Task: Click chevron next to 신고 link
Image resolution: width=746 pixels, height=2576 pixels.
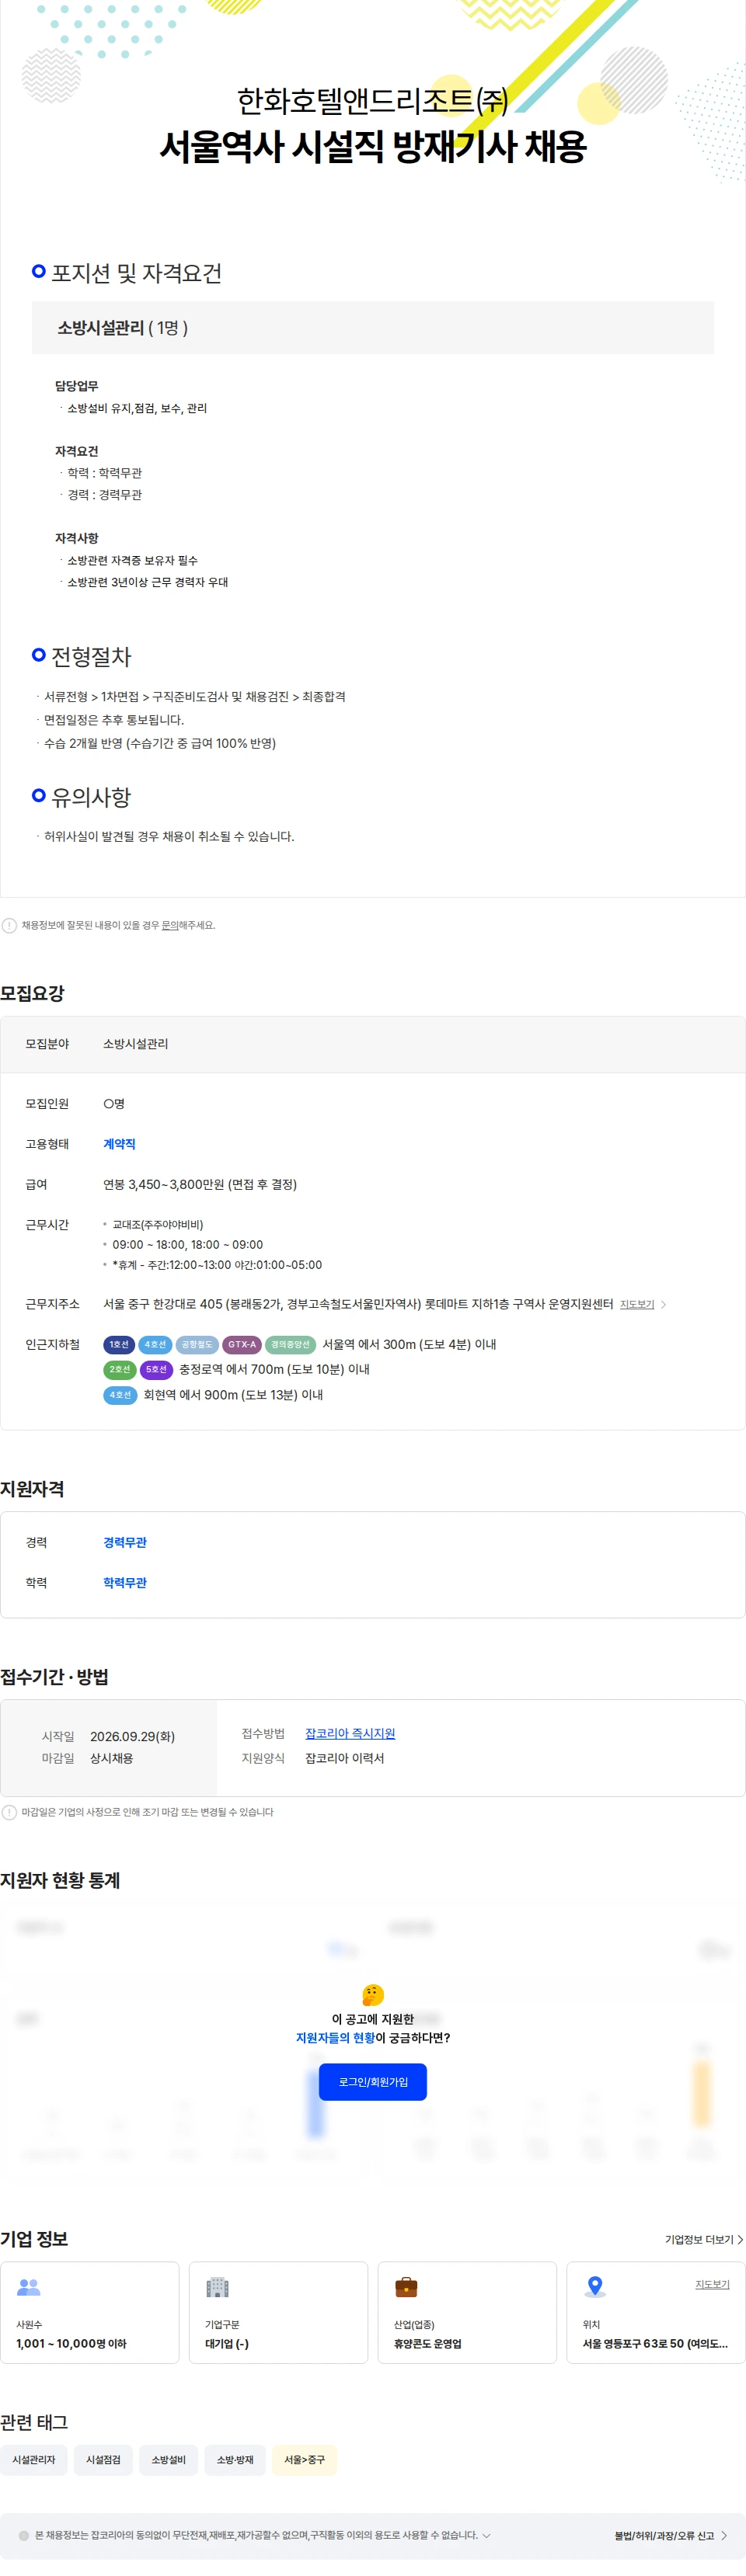Action: pos(723,2535)
